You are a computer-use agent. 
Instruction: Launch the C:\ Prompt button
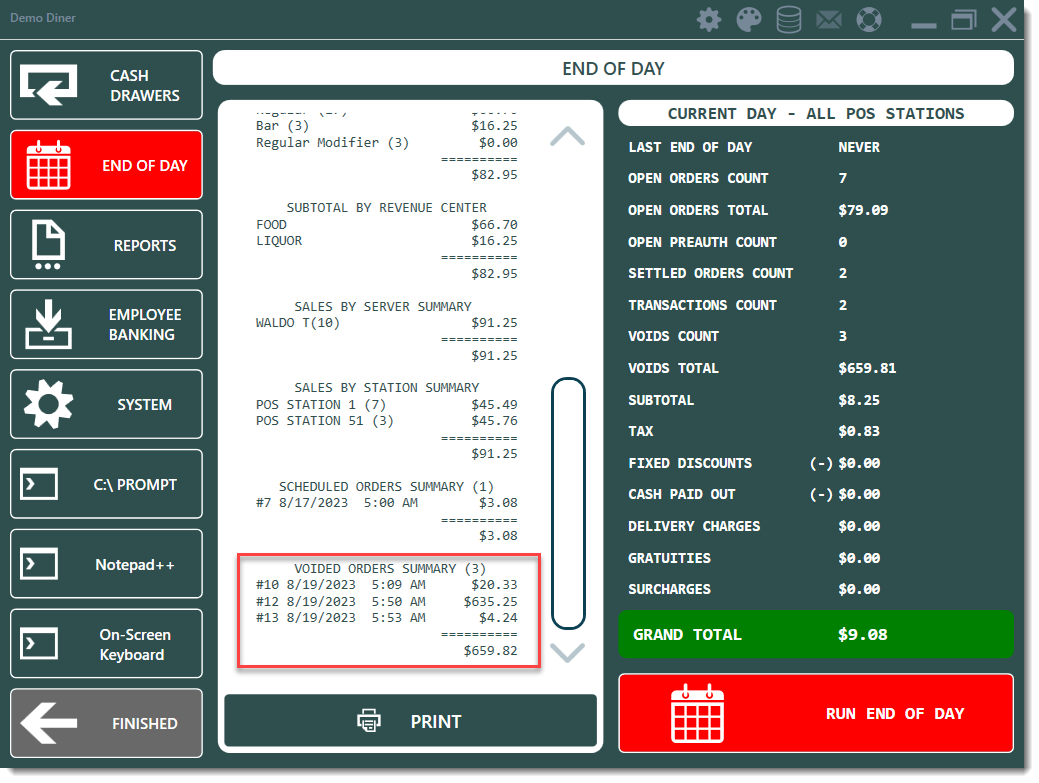106,484
